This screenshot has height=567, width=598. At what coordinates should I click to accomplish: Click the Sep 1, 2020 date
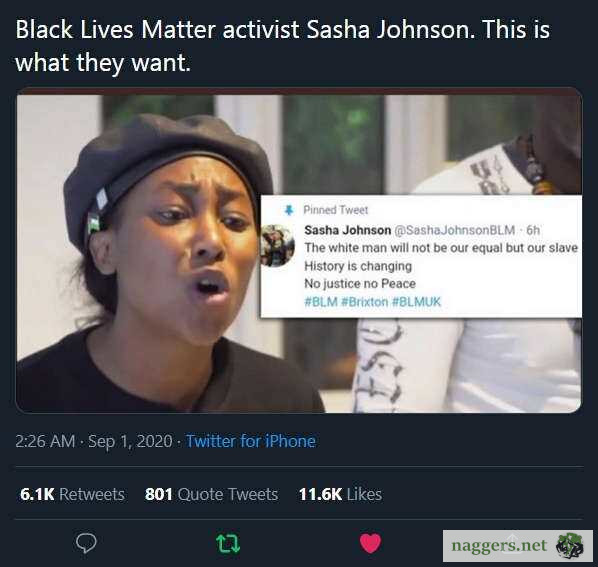coord(130,442)
